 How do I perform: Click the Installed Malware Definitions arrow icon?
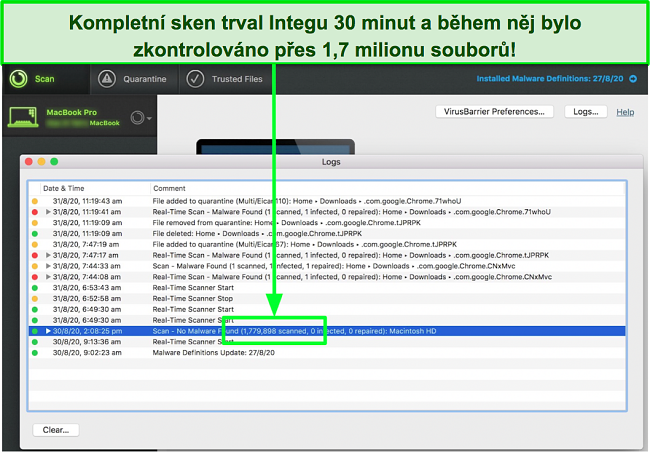pos(633,78)
